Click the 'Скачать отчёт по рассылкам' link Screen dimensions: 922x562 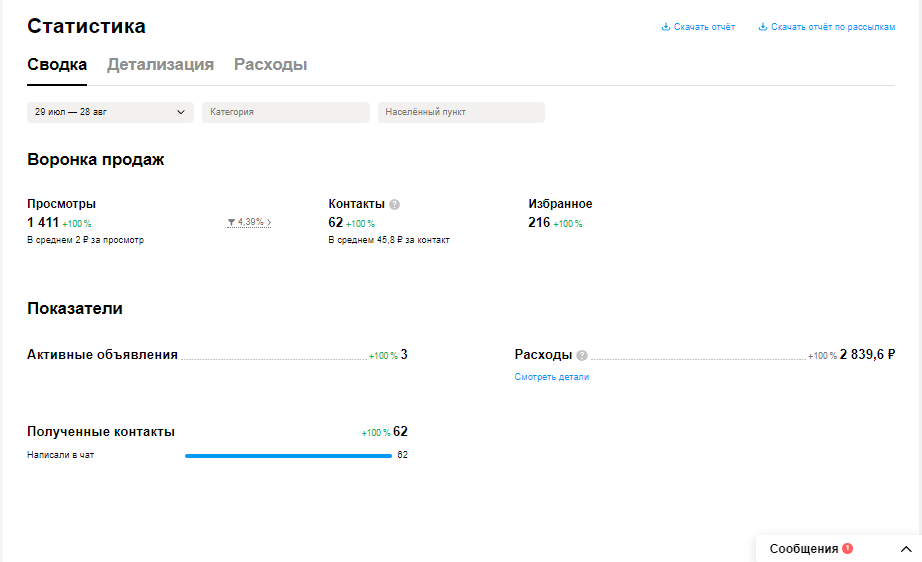pos(833,27)
